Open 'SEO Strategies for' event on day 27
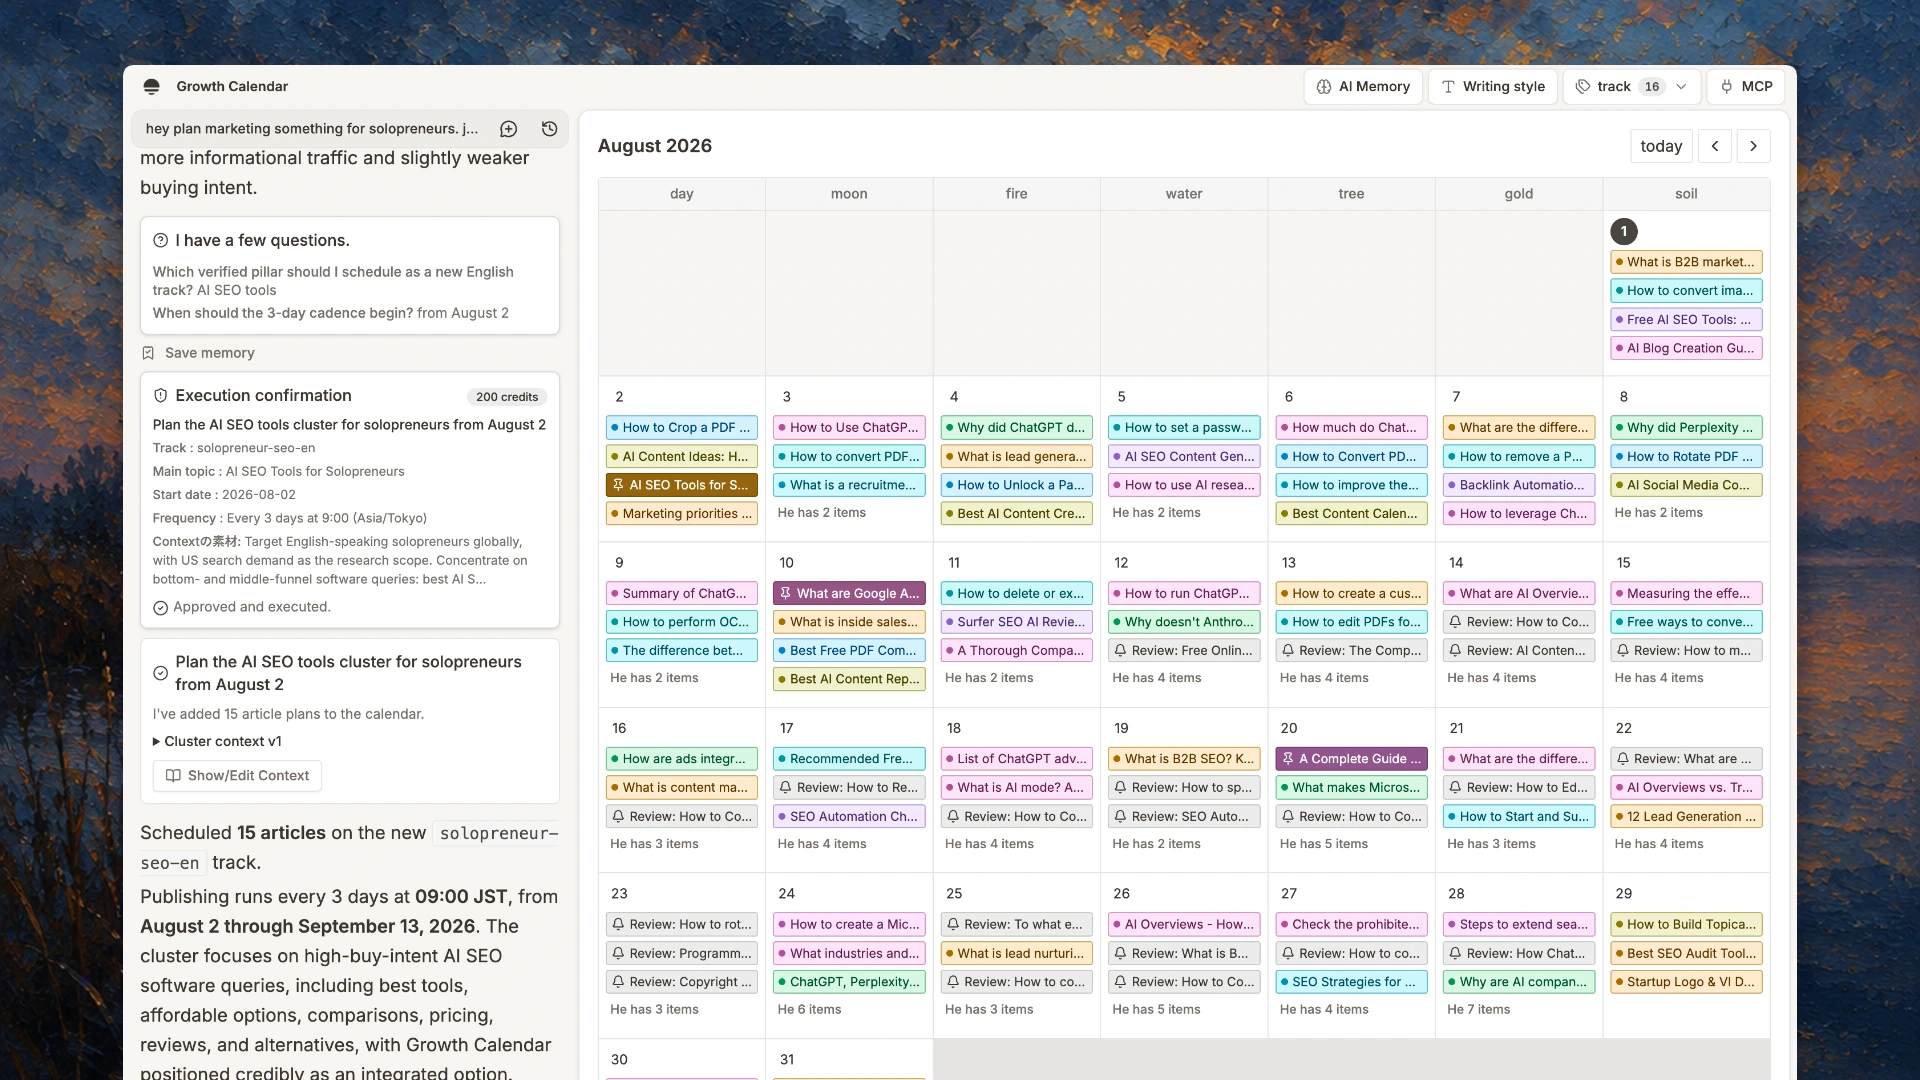The image size is (1920, 1080). click(x=1351, y=982)
